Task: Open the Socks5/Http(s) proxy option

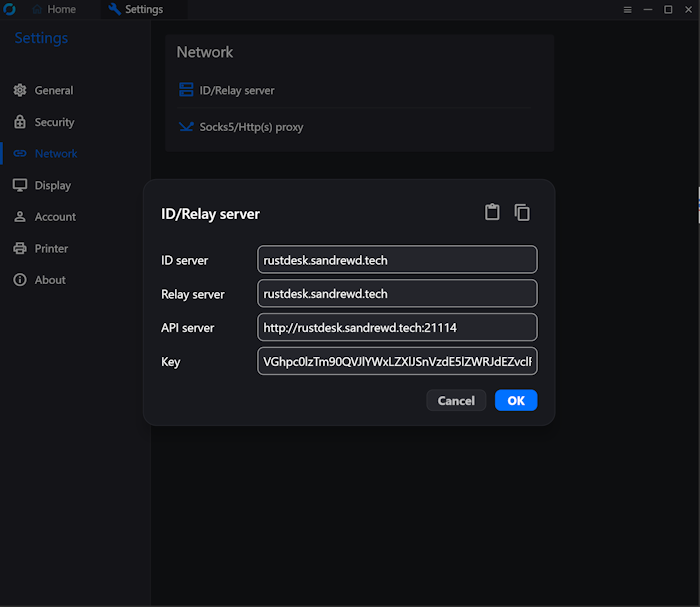Action: pos(250,127)
